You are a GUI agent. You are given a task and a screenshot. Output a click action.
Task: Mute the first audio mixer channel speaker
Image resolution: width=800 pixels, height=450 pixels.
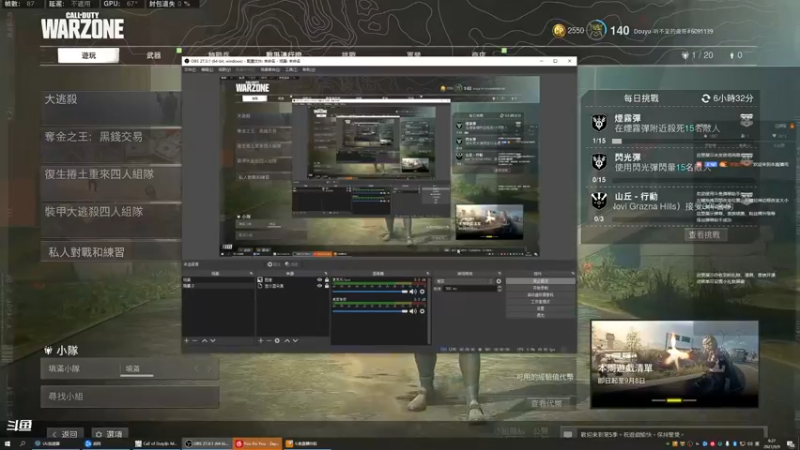pyautogui.click(x=413, y=292)
